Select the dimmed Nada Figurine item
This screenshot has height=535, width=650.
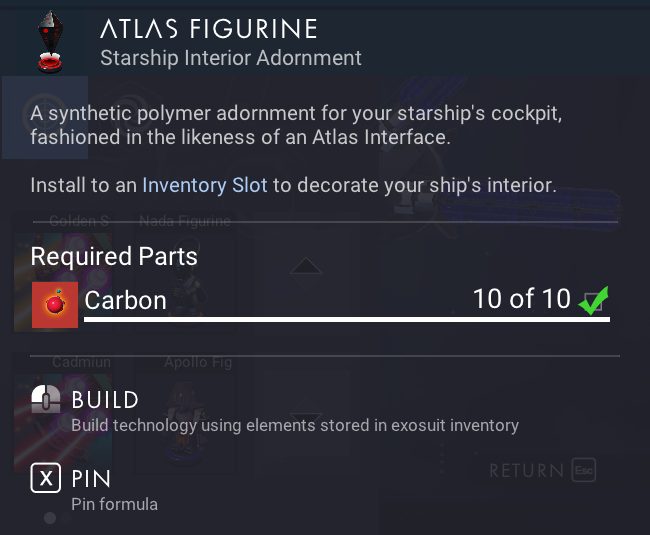(x=185, y=270)
